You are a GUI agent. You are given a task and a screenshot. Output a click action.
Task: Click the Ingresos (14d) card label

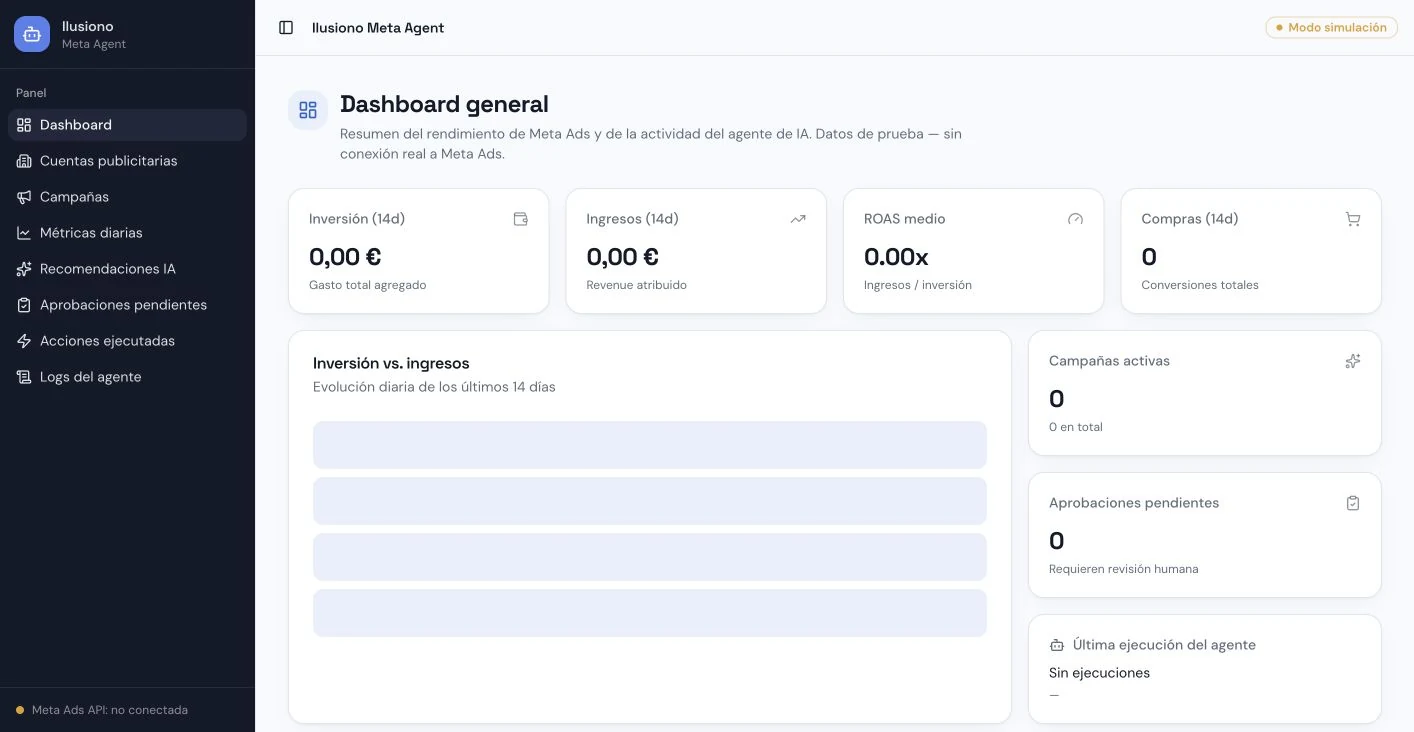632,219
